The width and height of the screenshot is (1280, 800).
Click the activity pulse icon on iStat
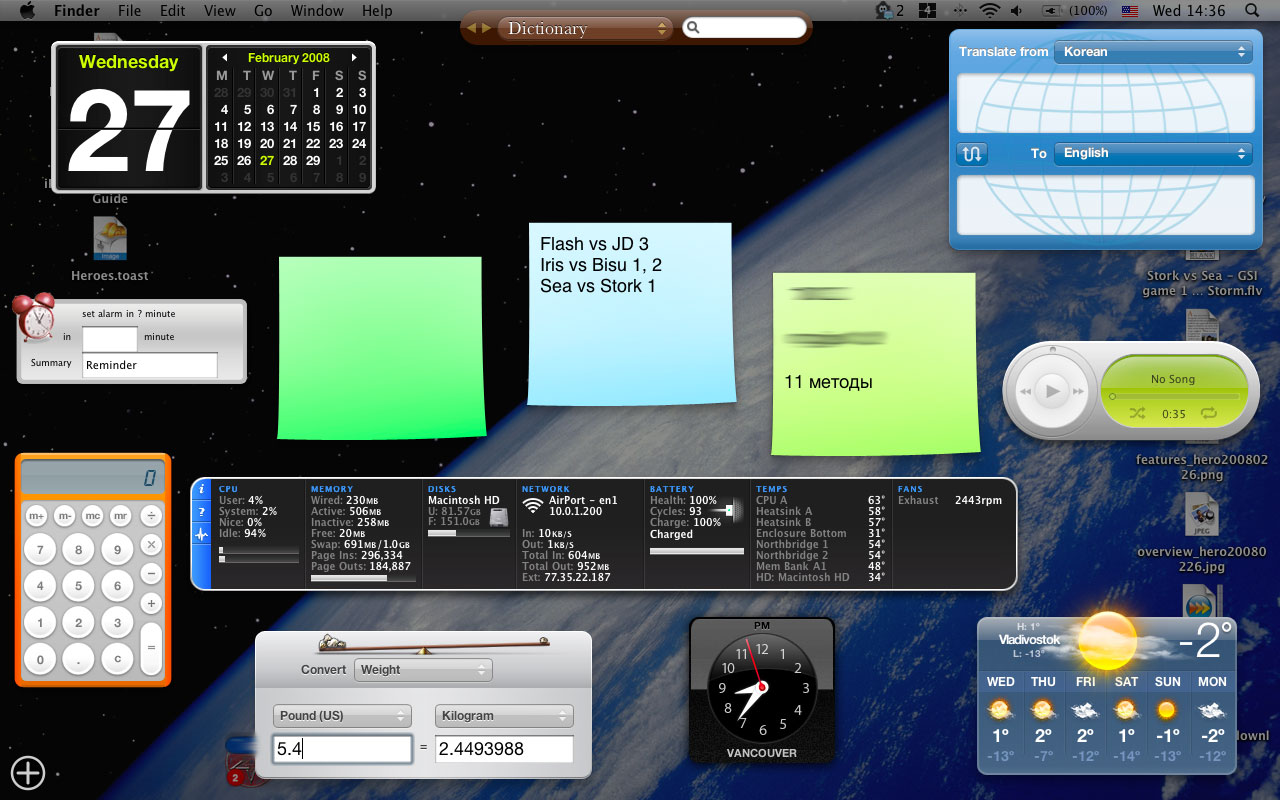tap(202, 535)
